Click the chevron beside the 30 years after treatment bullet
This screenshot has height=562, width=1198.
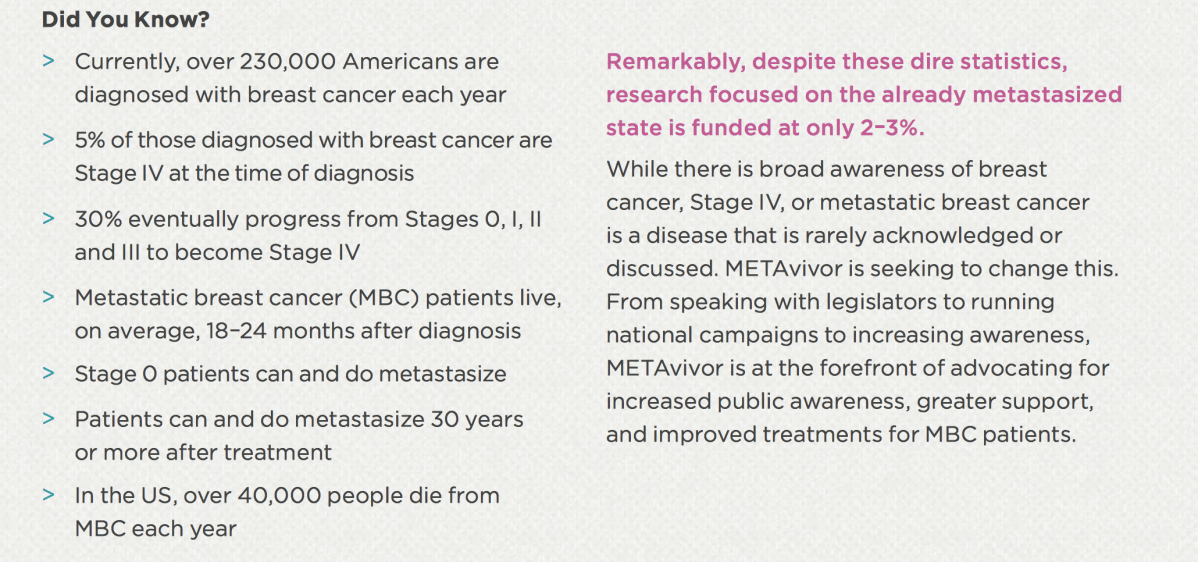(48, 419)
